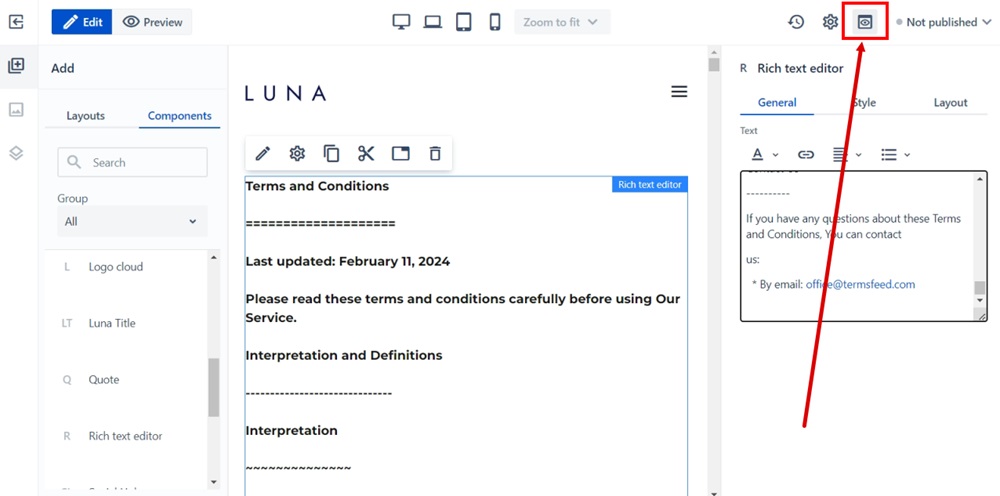Image resolution: width=1000 pixels, height=496 pixels.
Task: Expand the Not published status menu
Action: tap(944, 22)
